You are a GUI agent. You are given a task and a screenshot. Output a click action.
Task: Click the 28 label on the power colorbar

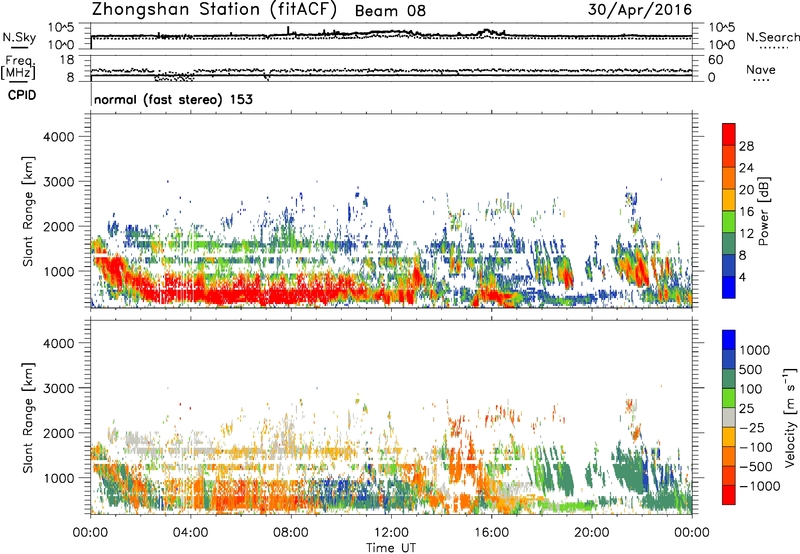pyautogui.click(x=746, y=146)
